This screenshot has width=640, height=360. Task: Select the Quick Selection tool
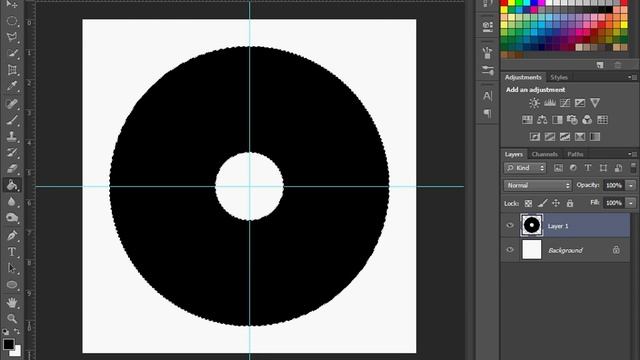tap(12, 53)
